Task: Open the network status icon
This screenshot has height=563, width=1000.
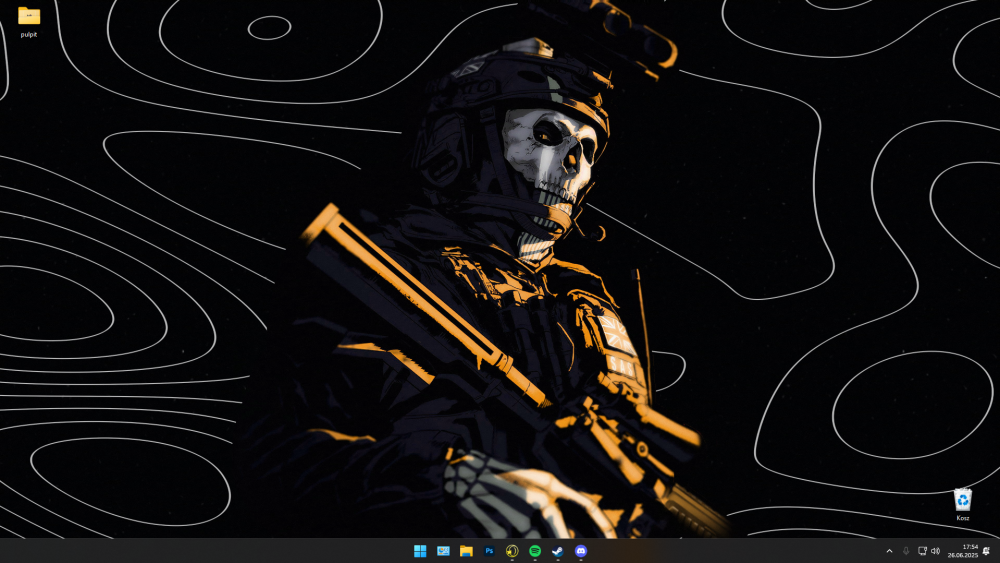Action: [922, 551]
